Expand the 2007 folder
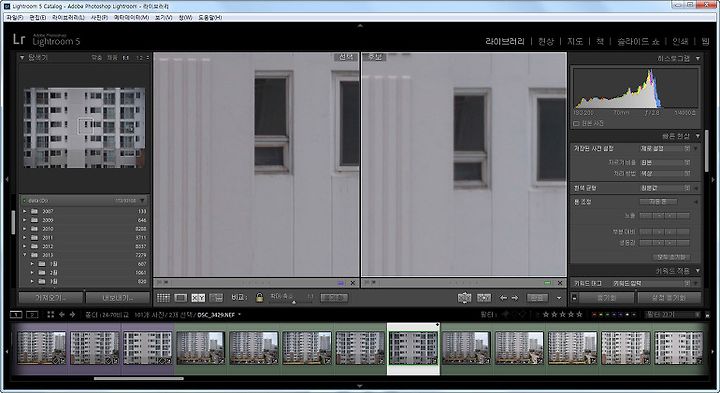The width and height of the screenshot is (720, 393). (x=25, y=211)
